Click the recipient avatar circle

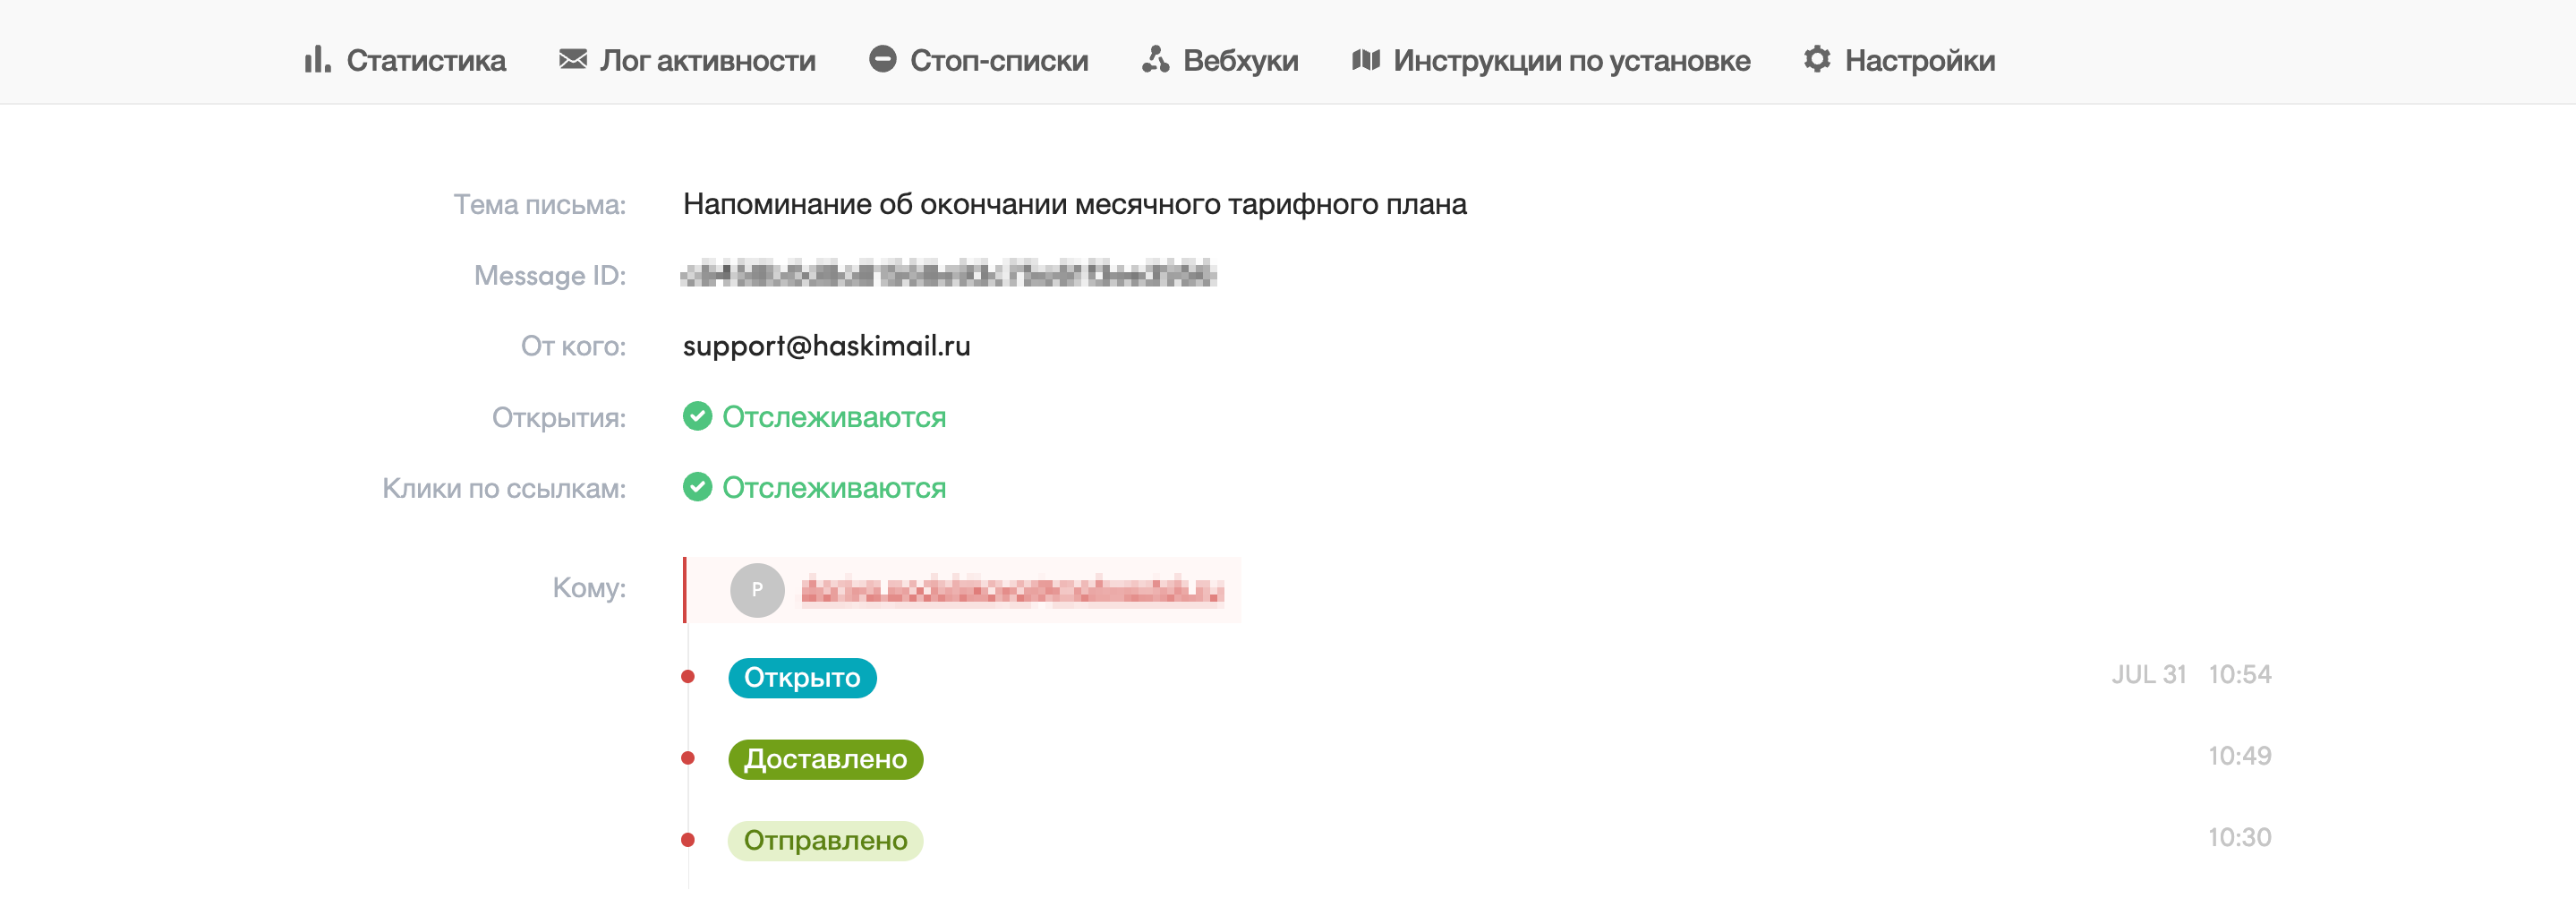(757, 590)
